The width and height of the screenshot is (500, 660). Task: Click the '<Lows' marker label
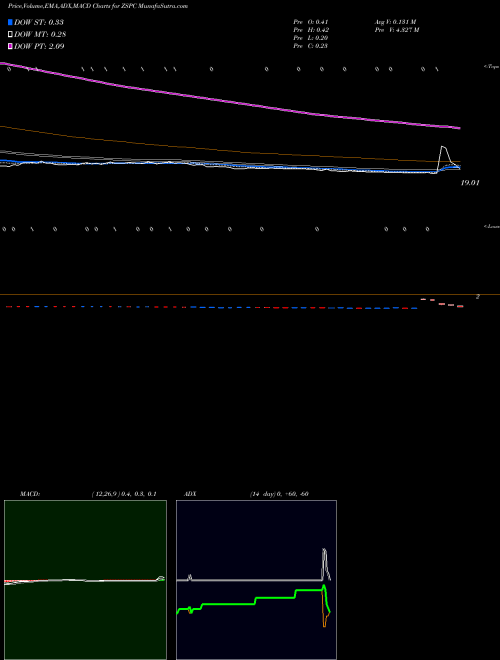(492, 226)
